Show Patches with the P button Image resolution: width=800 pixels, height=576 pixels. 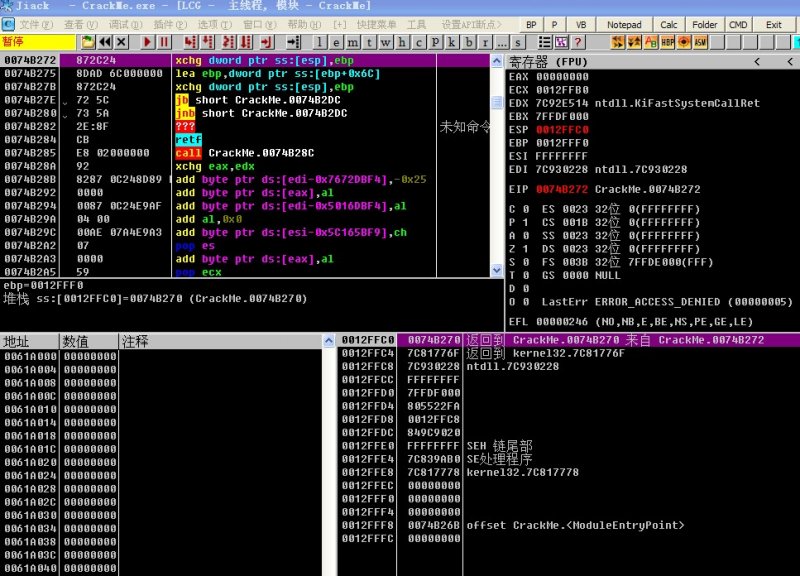(x=435, y=42)
